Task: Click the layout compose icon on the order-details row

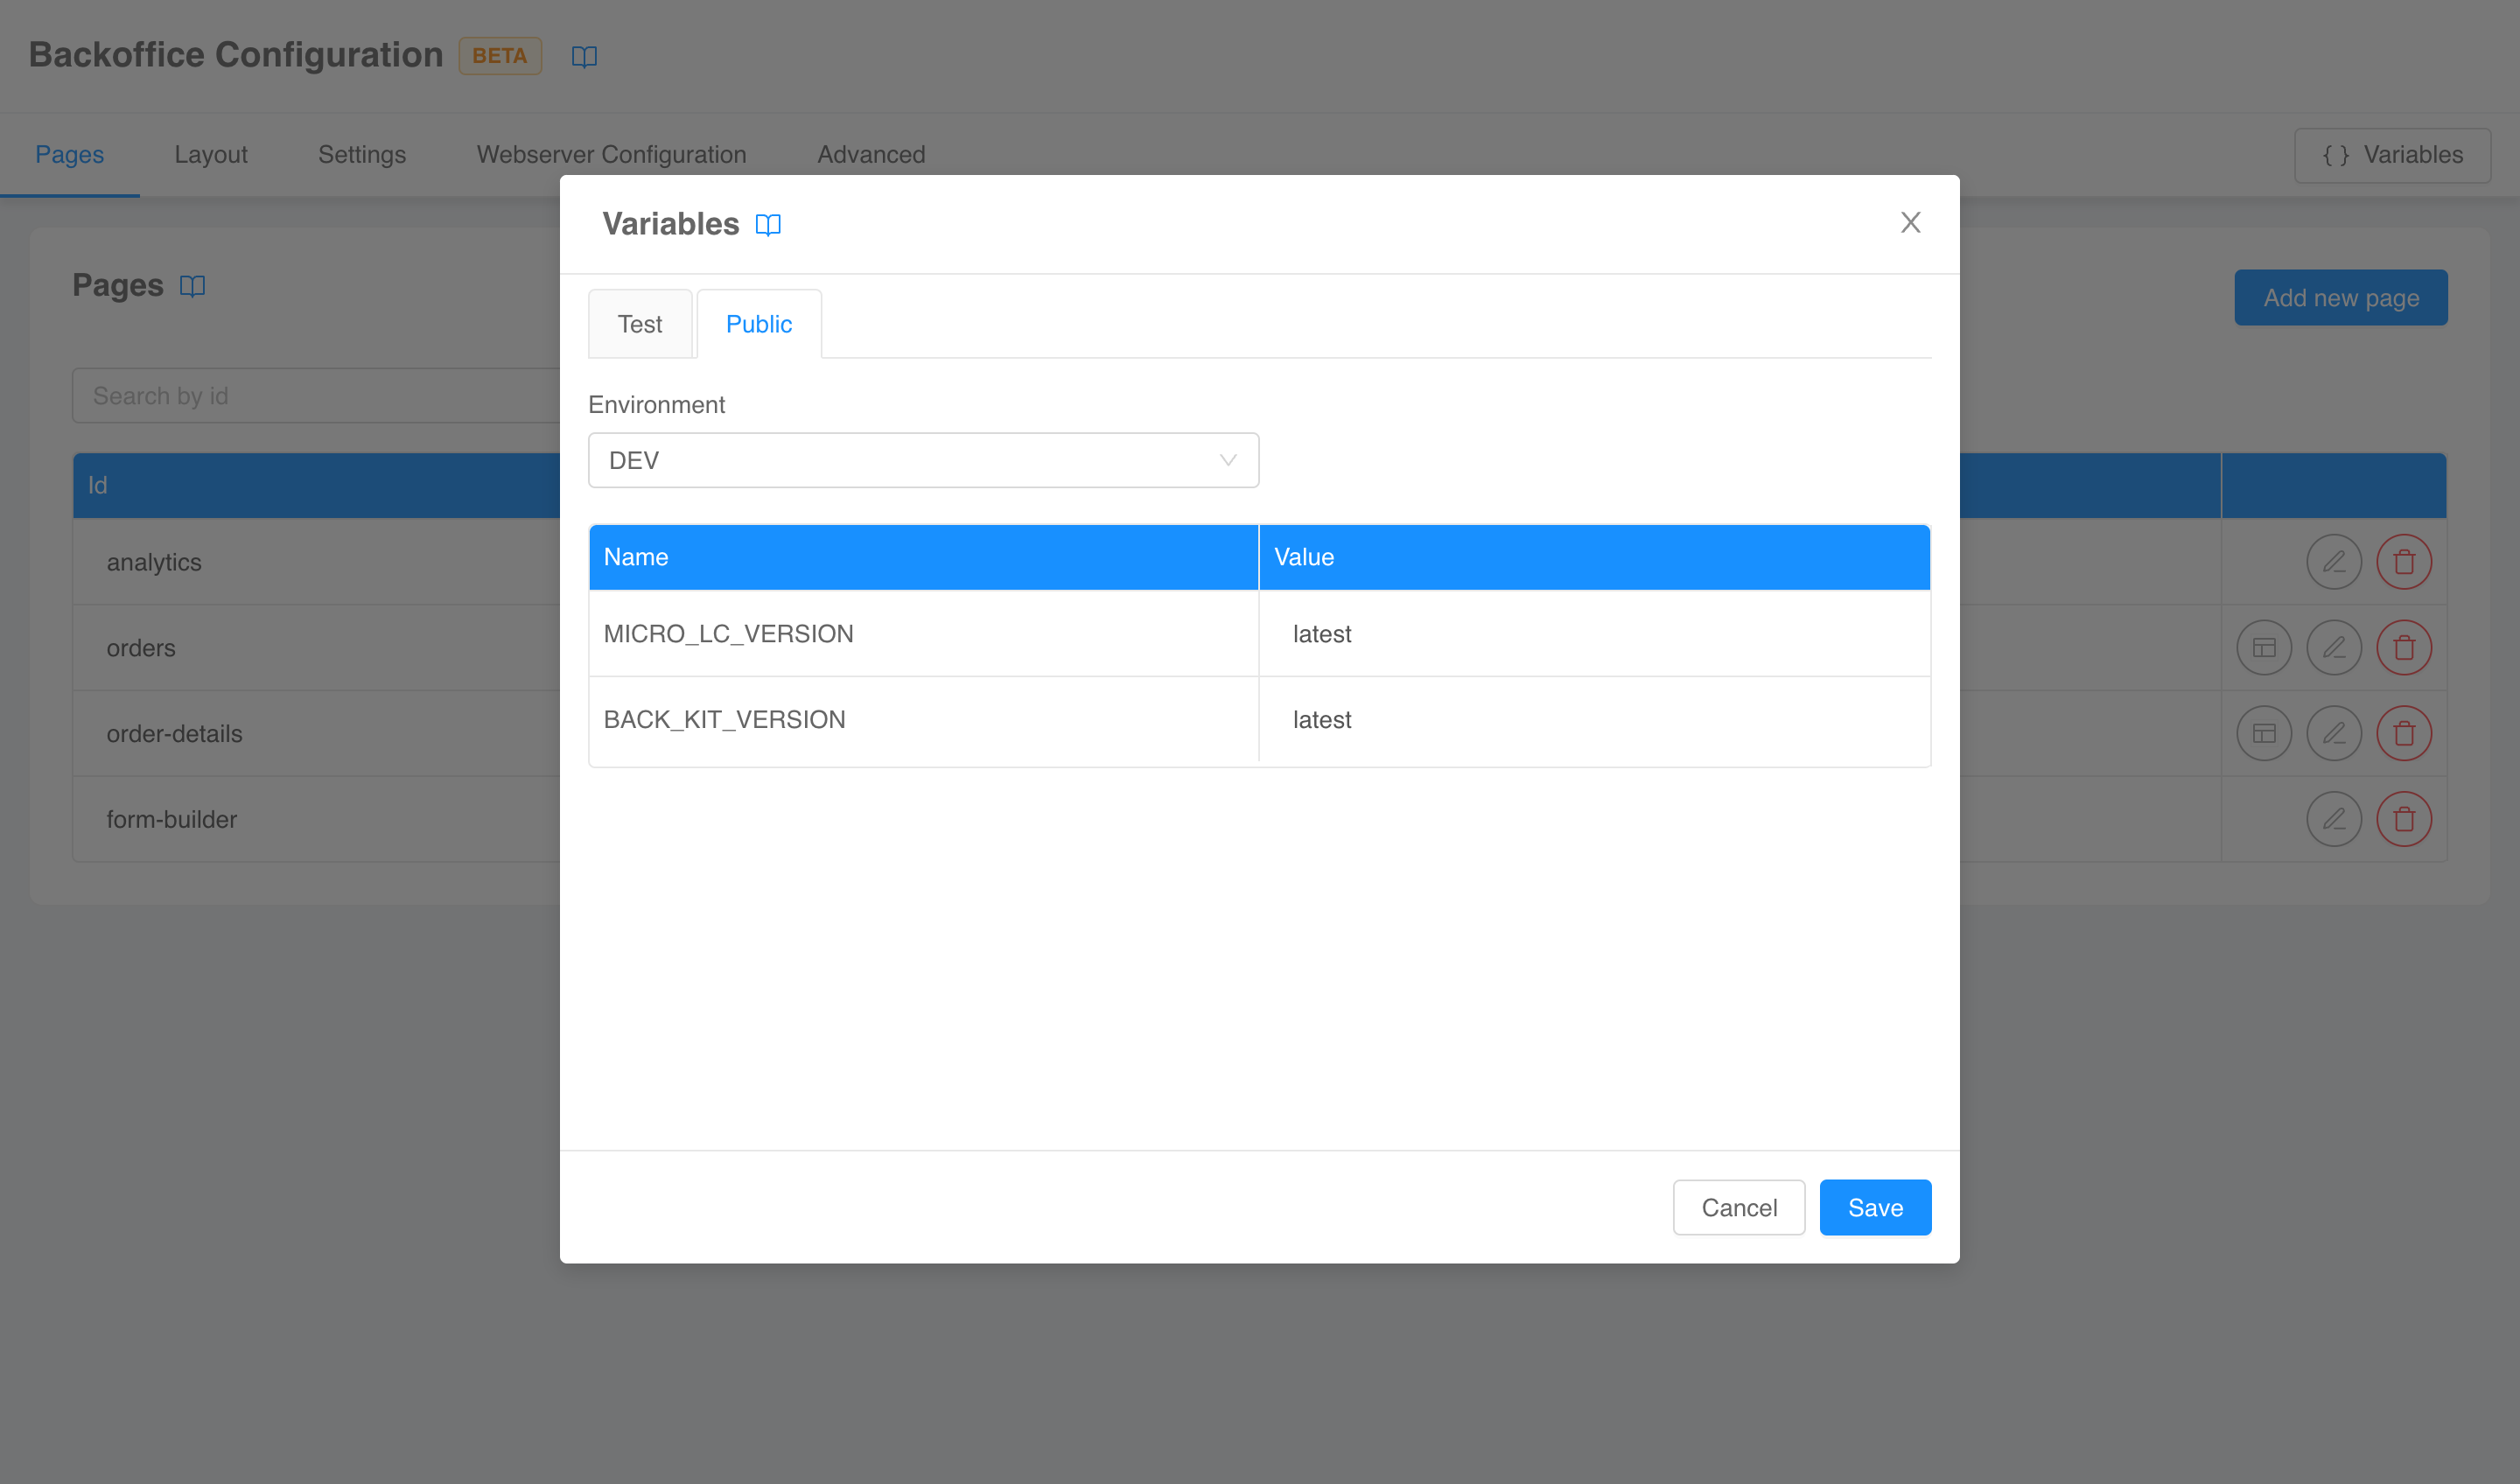Action: (x=2264, y=732)
